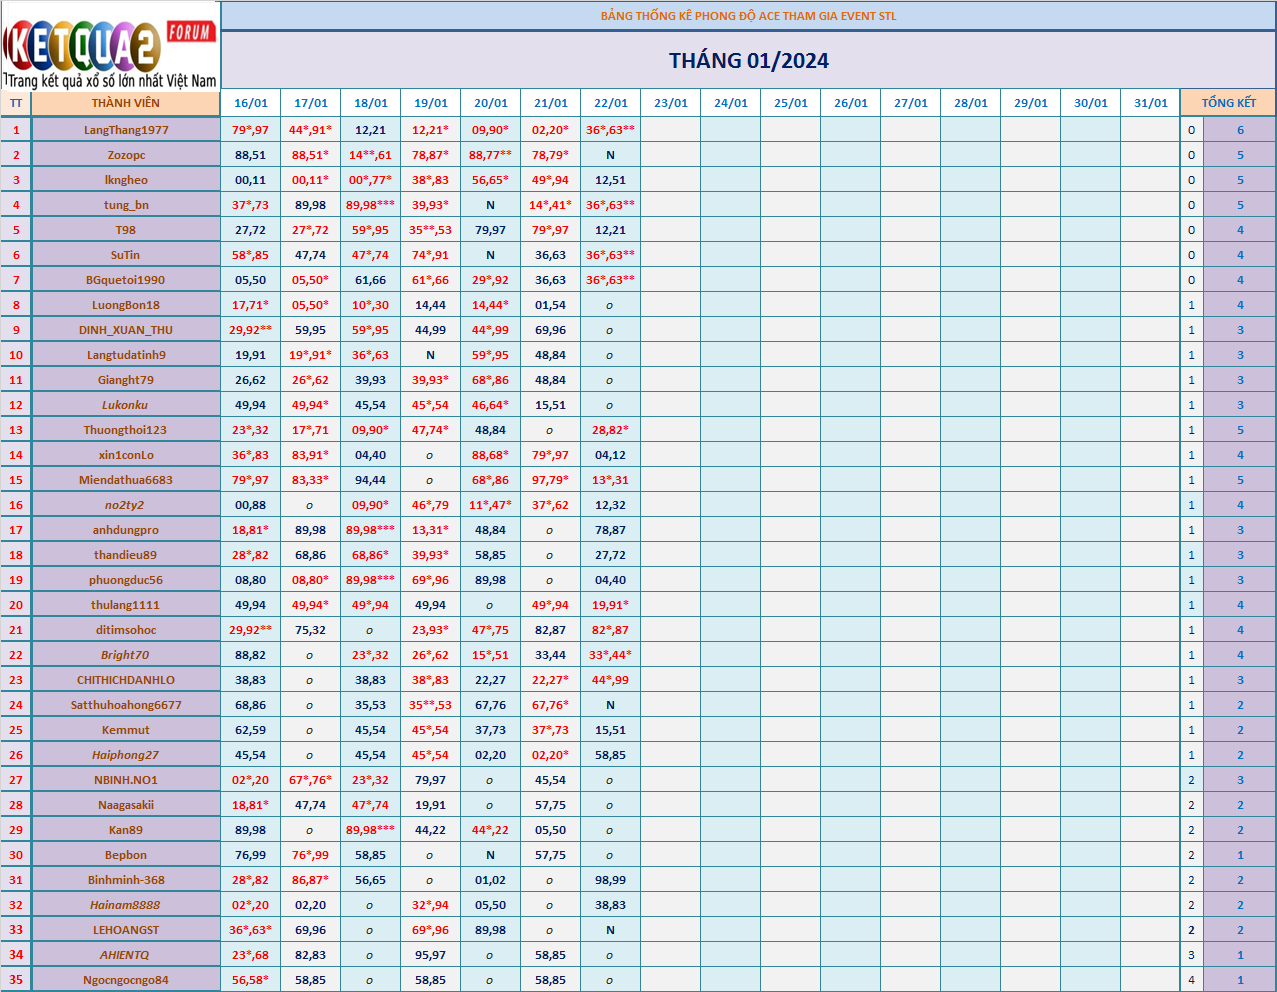1277x992 pixels.
Task: Click BGquetoi1990's '61*,66' cell
Action: pyautogui.click(x=431, y=280)
